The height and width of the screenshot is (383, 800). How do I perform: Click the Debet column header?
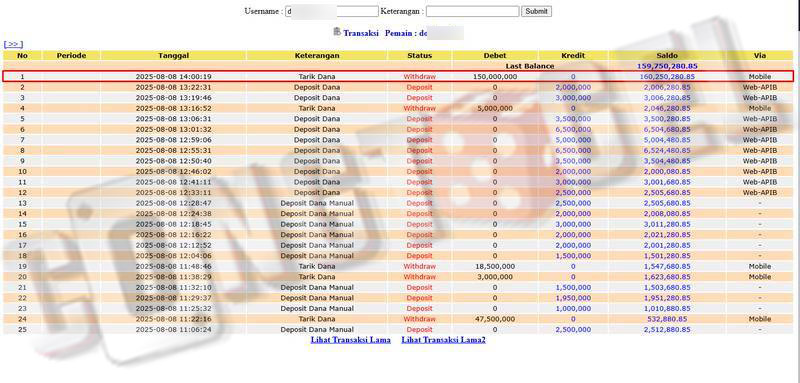coord(494,56)
